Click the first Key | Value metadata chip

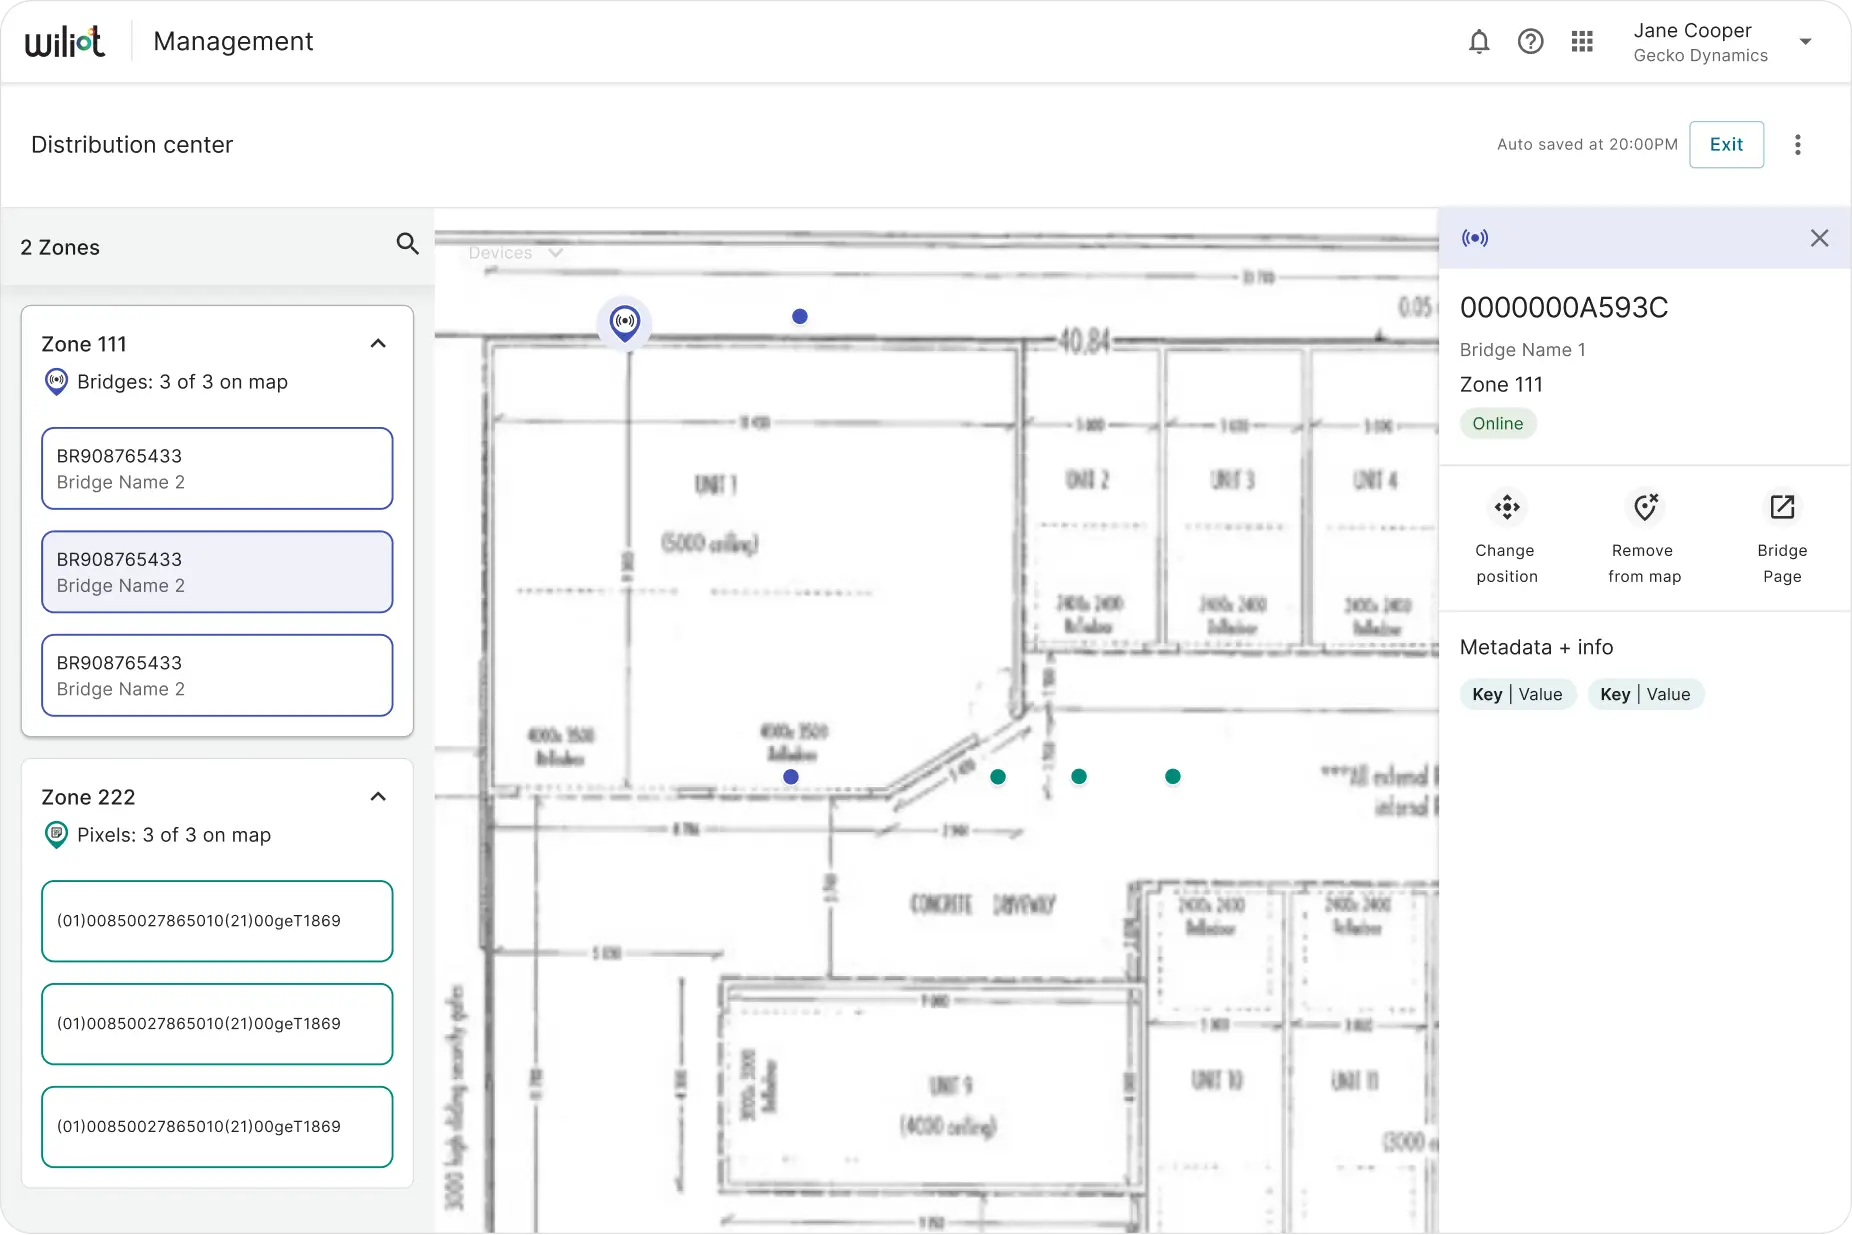[x=1517, y=694]
